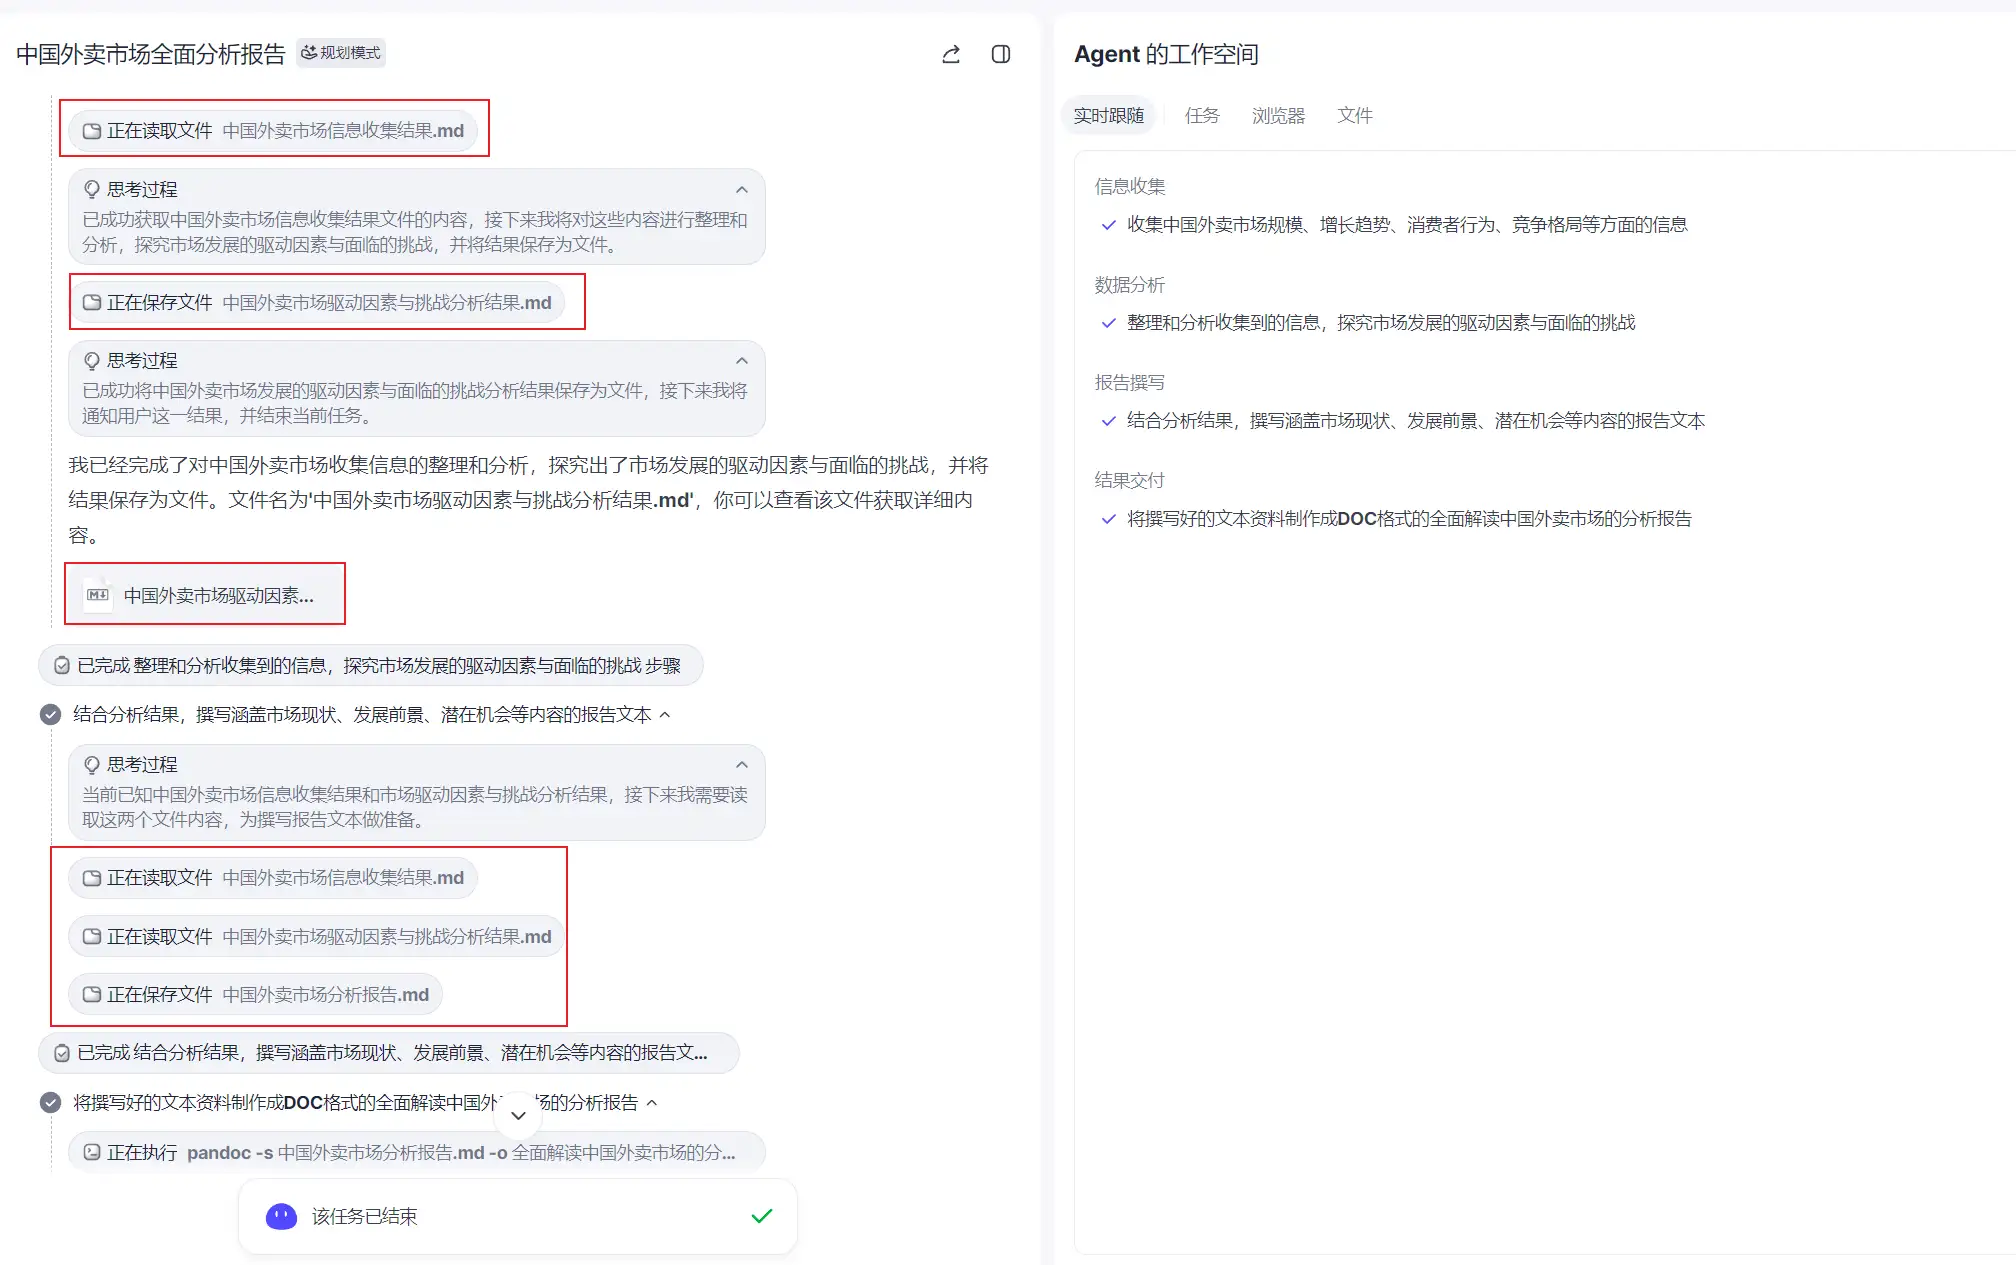Screen dimensions: 2016x1265
Task: Open the 任务 tab
Action: click(1202, 116)
